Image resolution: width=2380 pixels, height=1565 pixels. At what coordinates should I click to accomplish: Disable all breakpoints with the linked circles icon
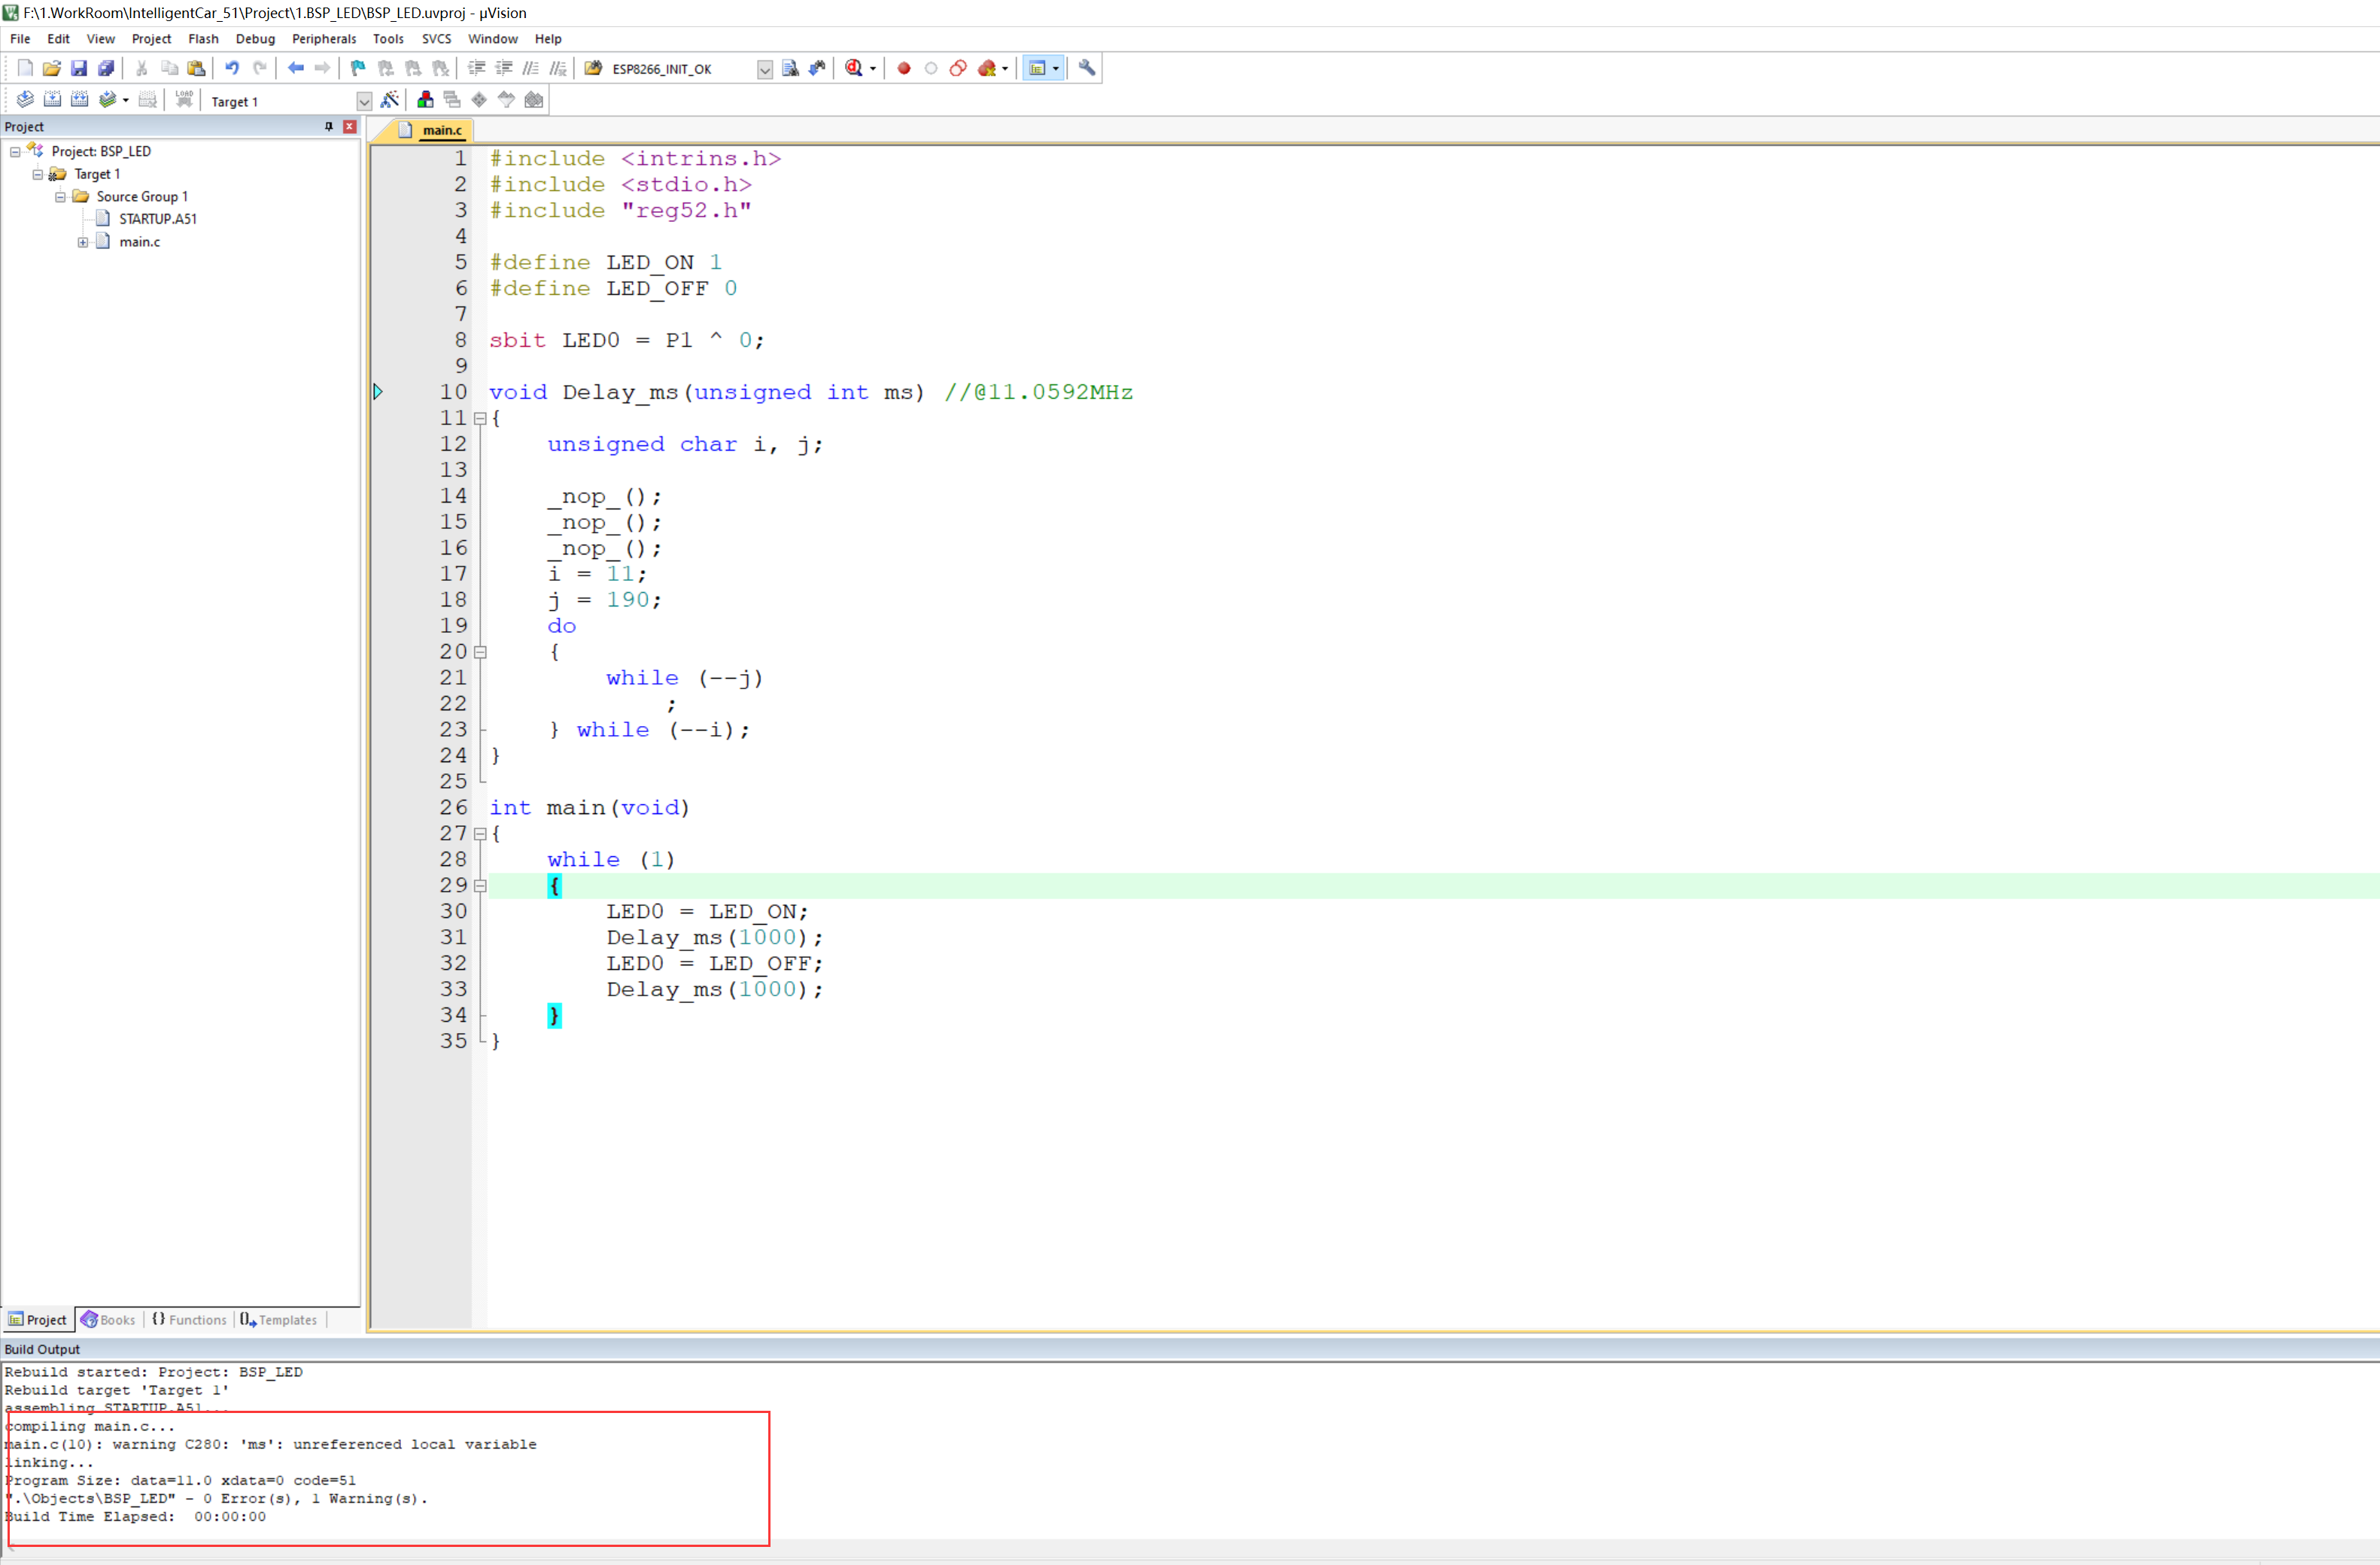click(x=958, y=68)
